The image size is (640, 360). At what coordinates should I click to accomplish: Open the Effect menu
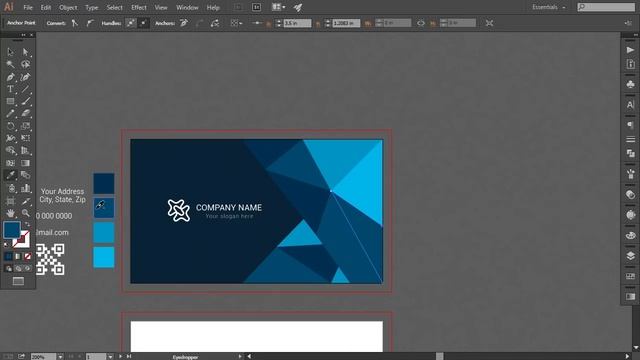click(x=139, y=7)
